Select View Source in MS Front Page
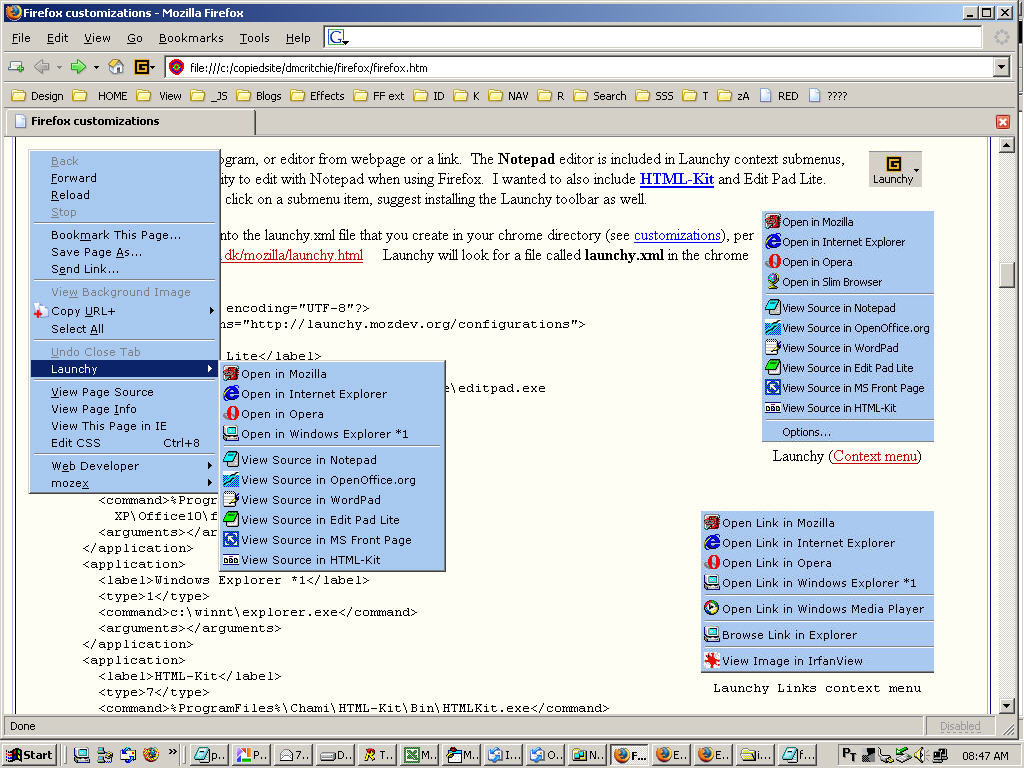The image size is (1024, 768). click(332, 540)
